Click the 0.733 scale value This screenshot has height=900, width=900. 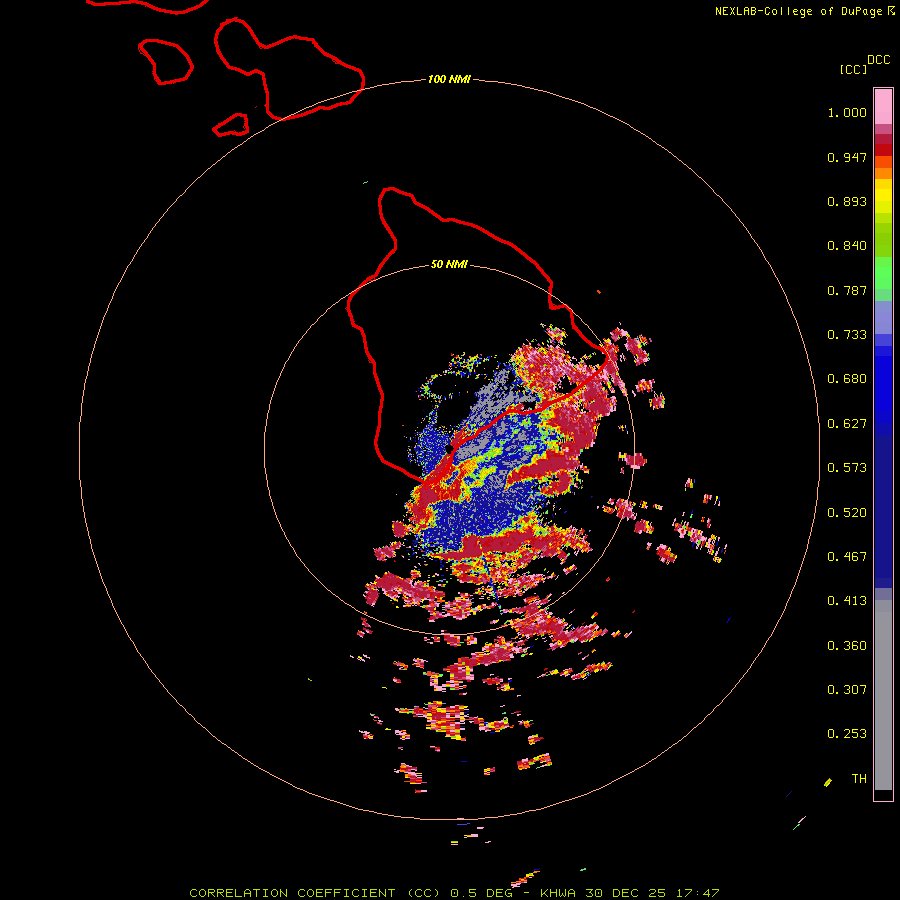(847, 335)
